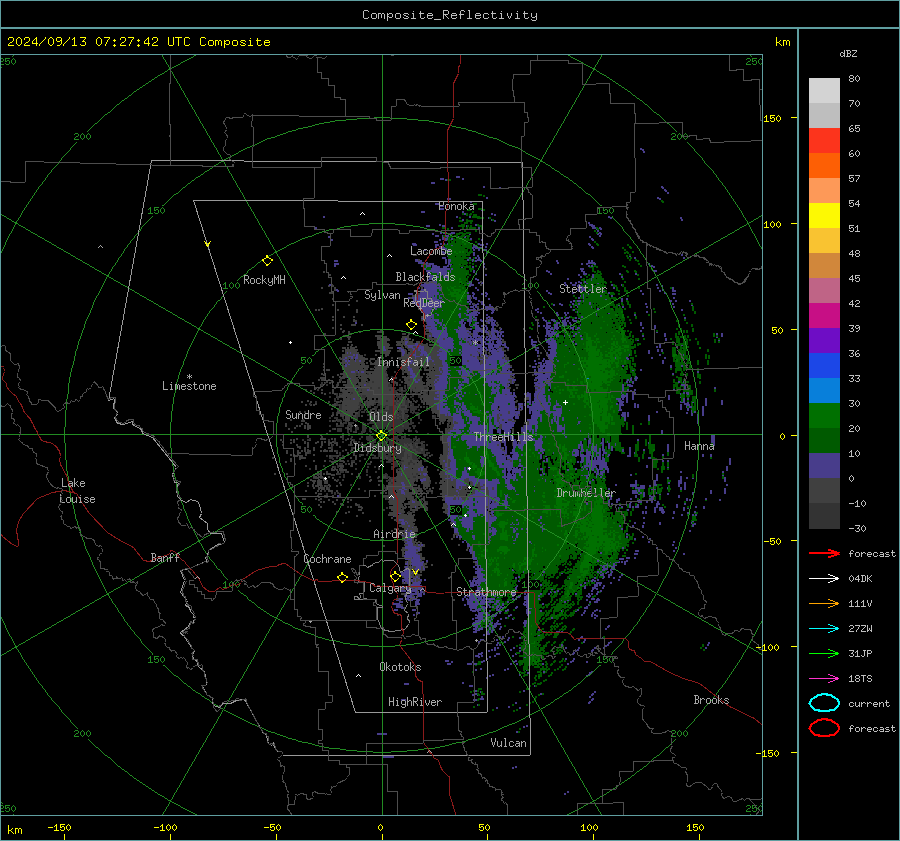This screenshot has width=900, height=841.
Task: Click the yellow radar-site diamond above Didsbury
Action: point(381,436)
